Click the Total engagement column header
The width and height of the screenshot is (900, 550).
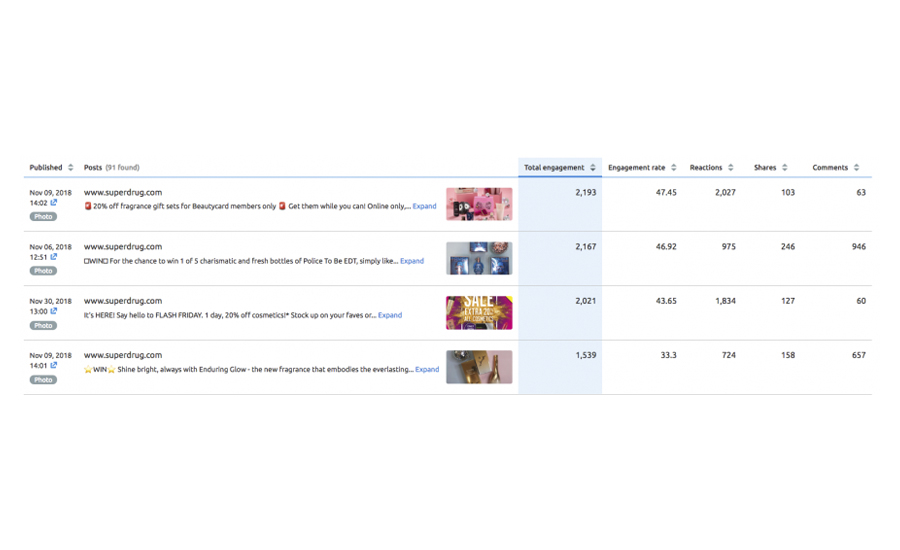point(554,168)
